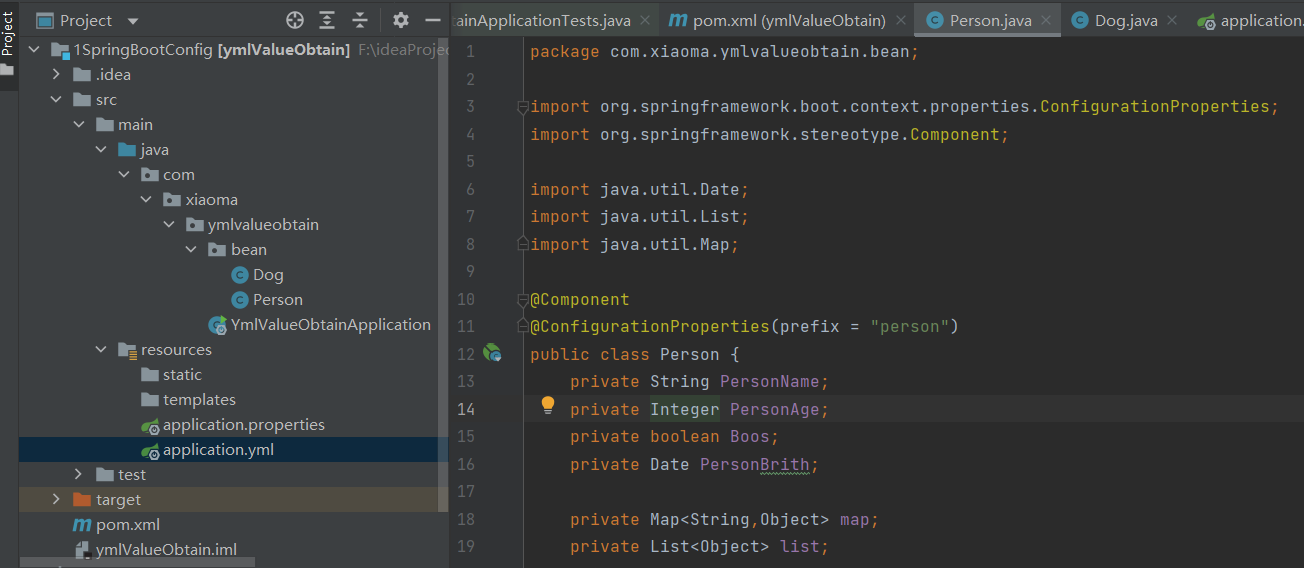Select the Person class in project tree
The image size is (1304, 568).
tap(267, 299)
